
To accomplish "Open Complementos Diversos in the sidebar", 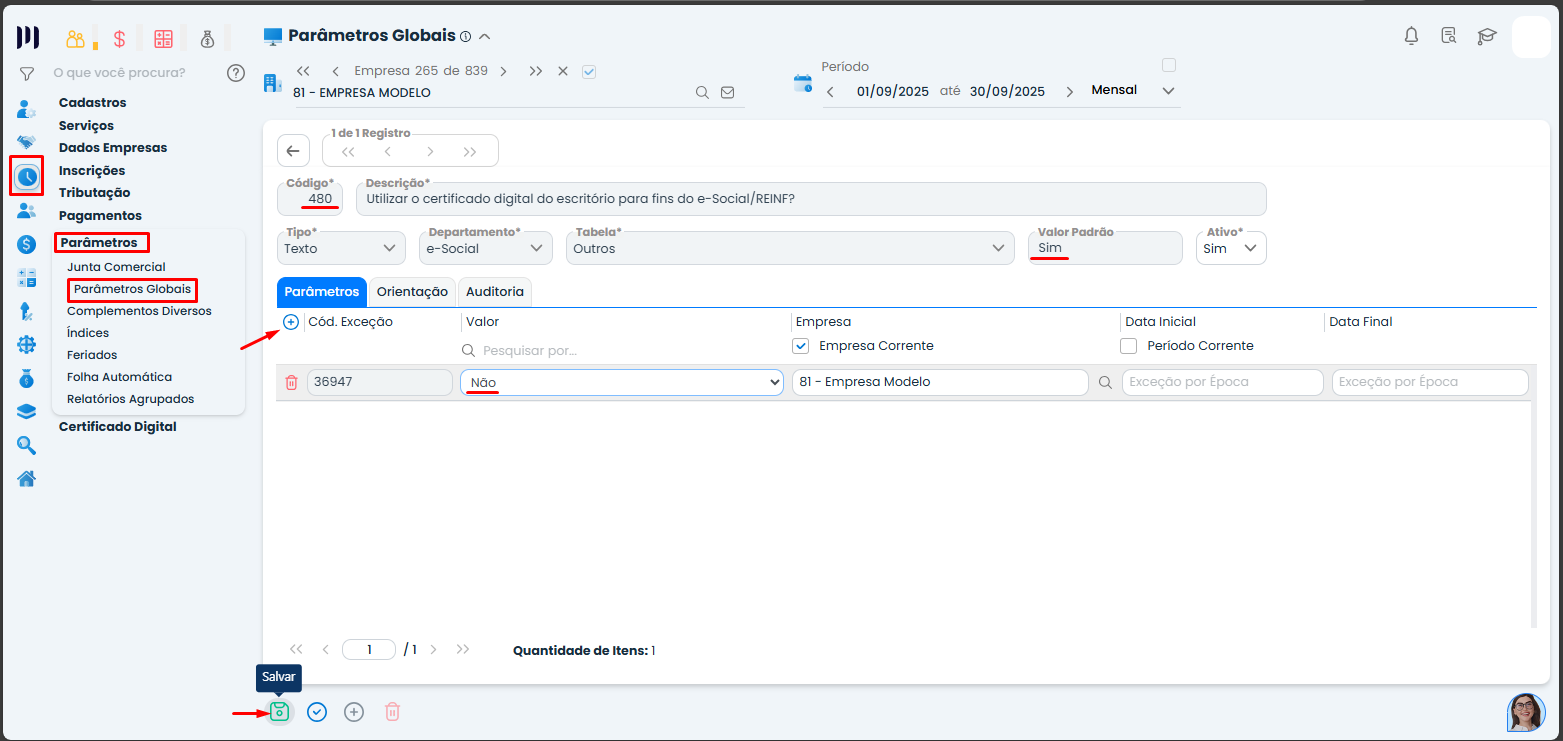I will (139, 311).
